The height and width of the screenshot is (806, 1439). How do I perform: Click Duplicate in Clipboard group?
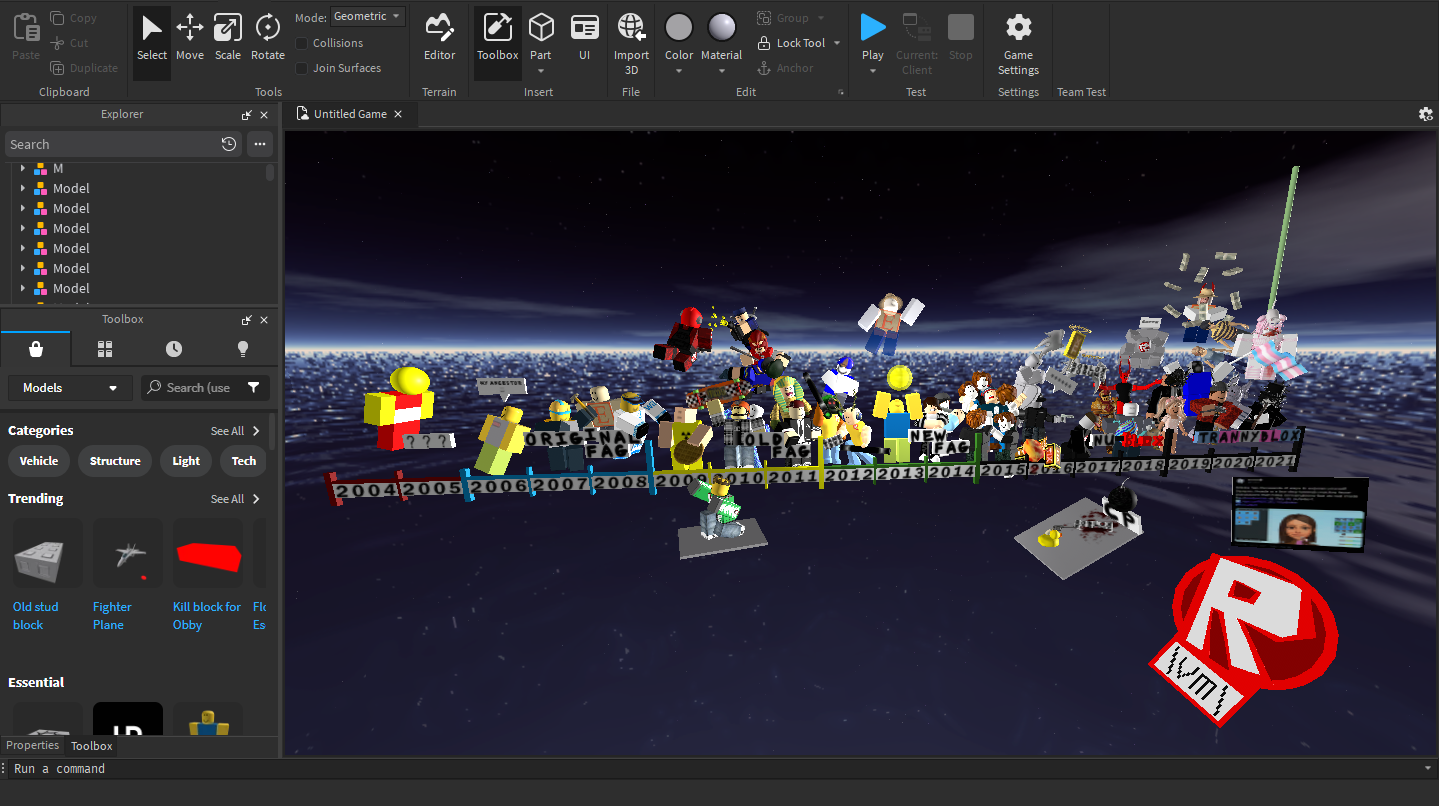84,68
